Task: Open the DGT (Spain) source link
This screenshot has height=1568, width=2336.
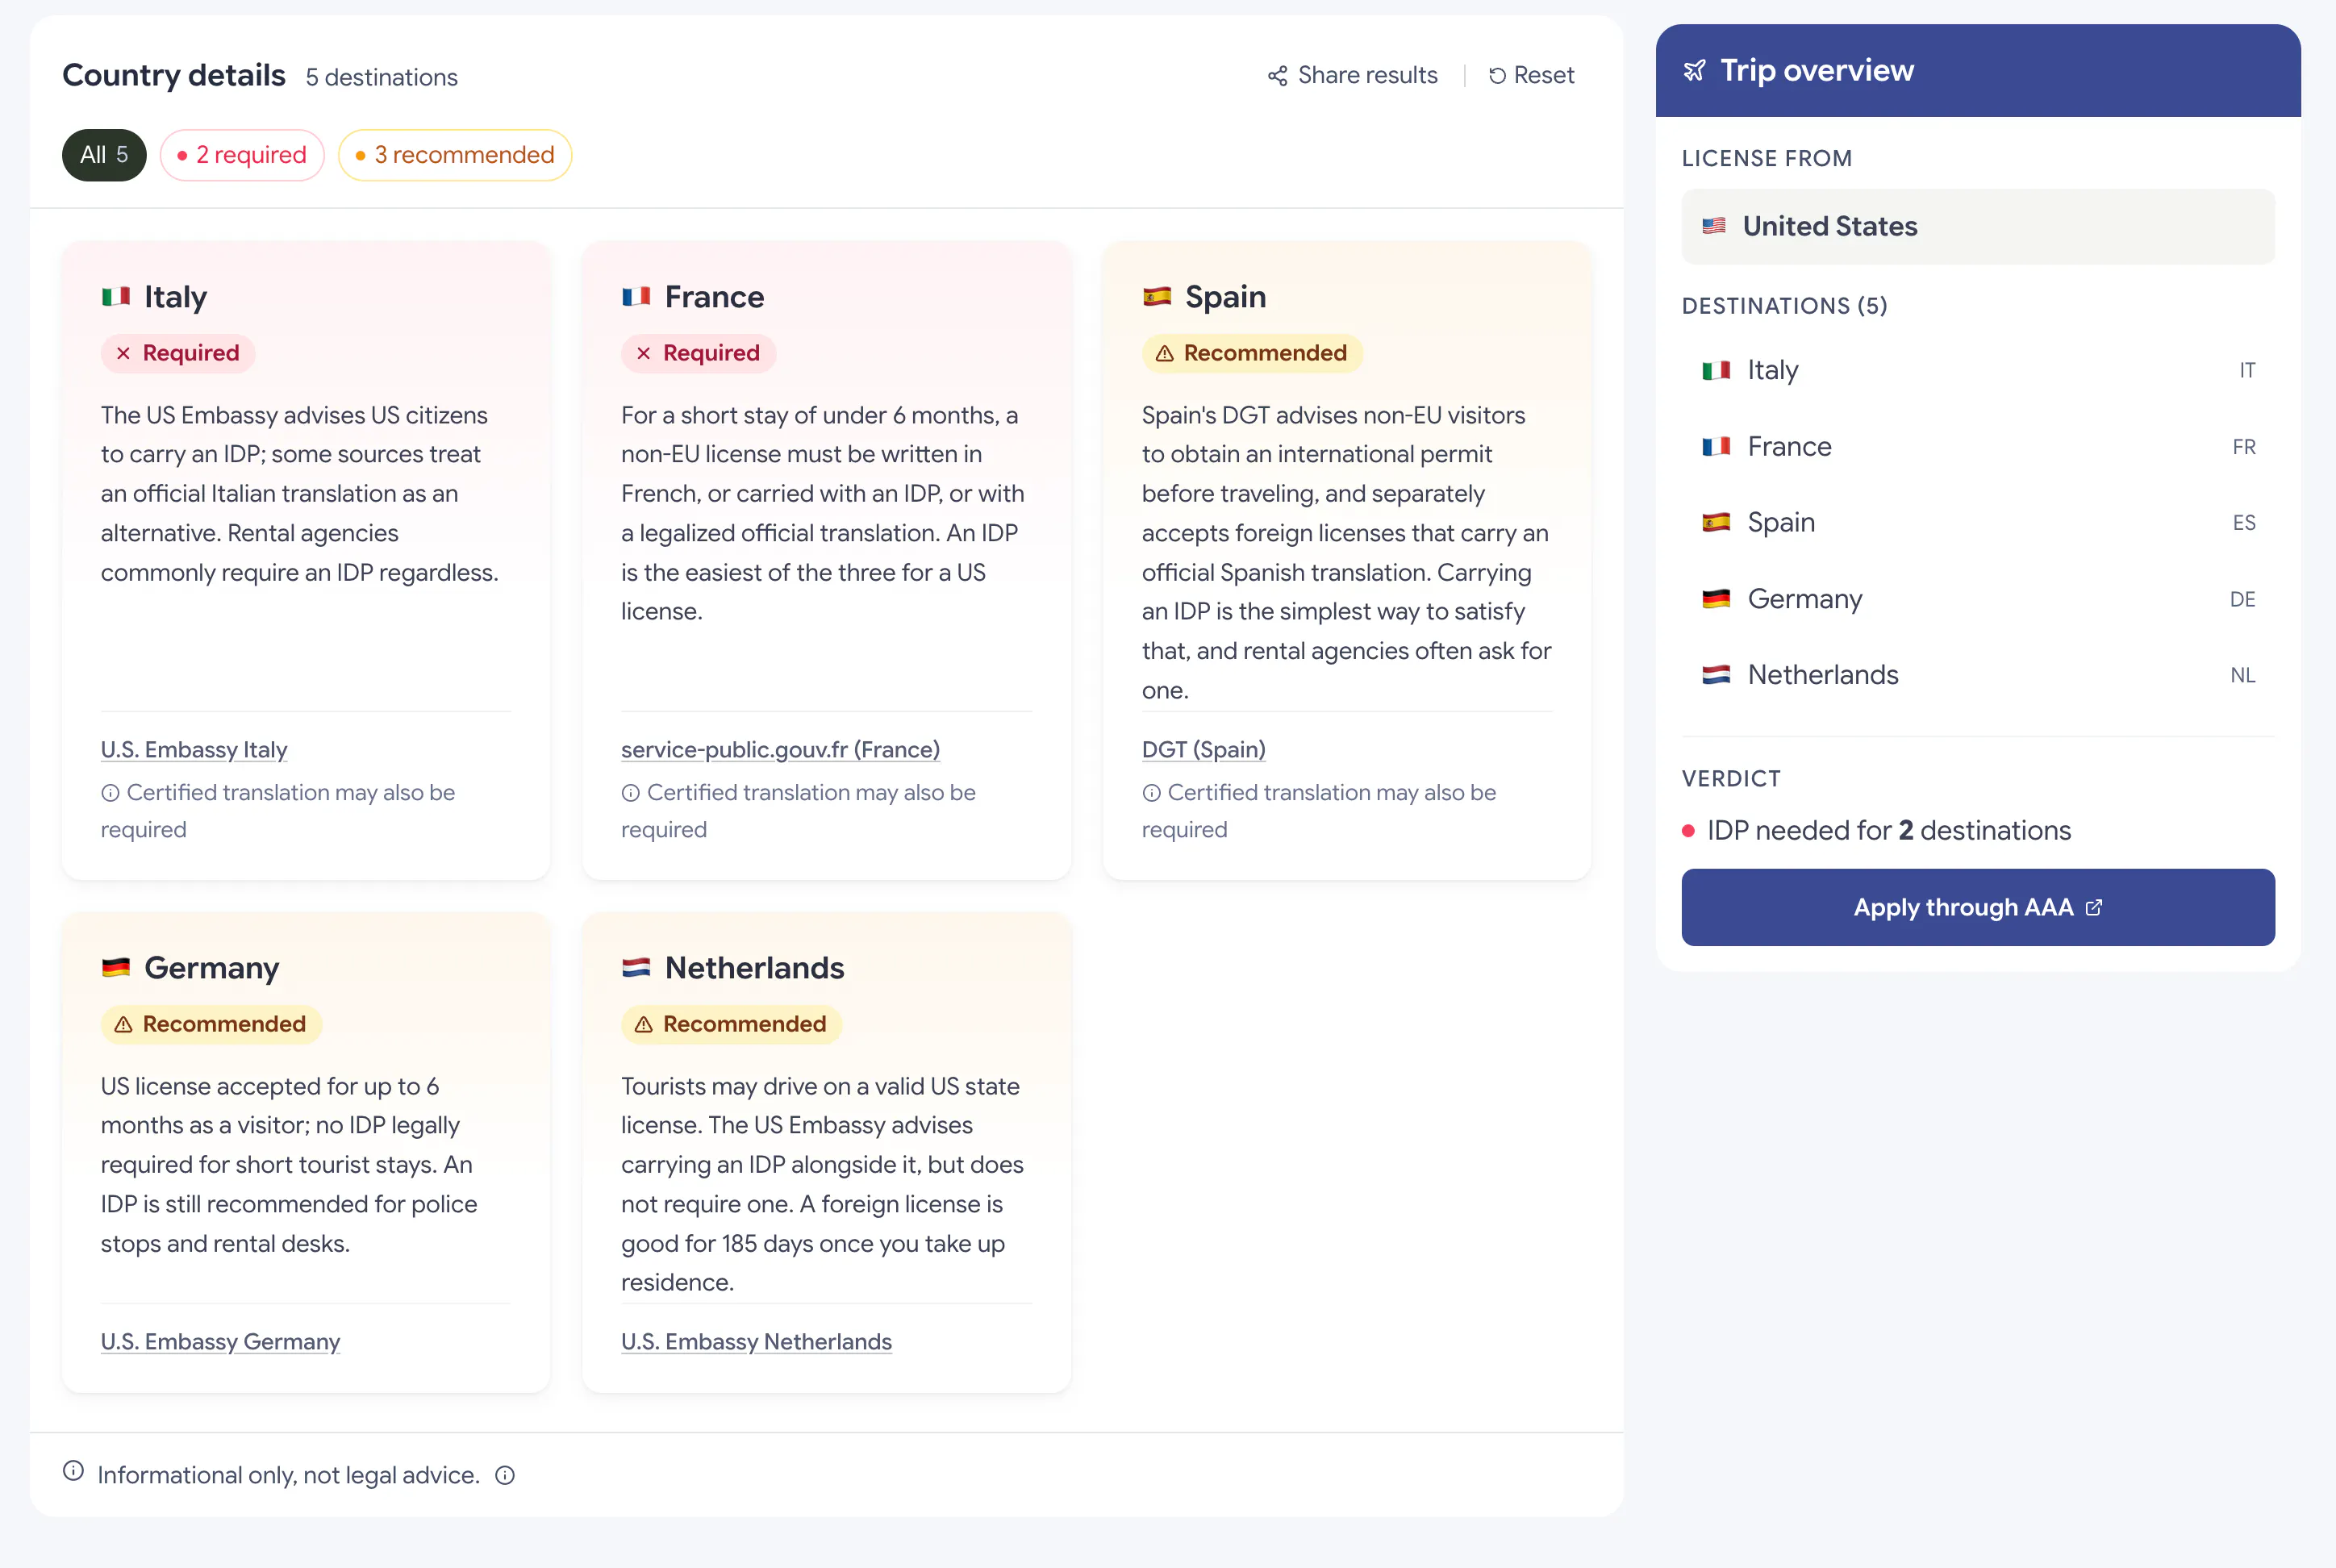Action: [1204, 750]
